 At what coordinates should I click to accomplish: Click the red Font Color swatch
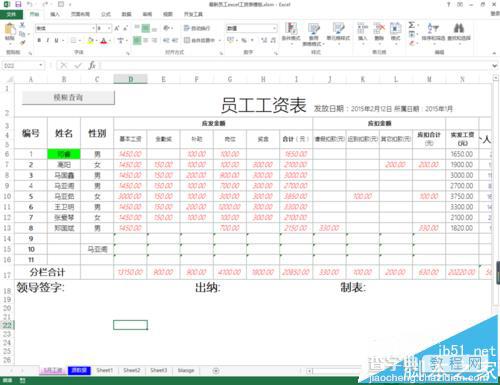coord(104,41)
